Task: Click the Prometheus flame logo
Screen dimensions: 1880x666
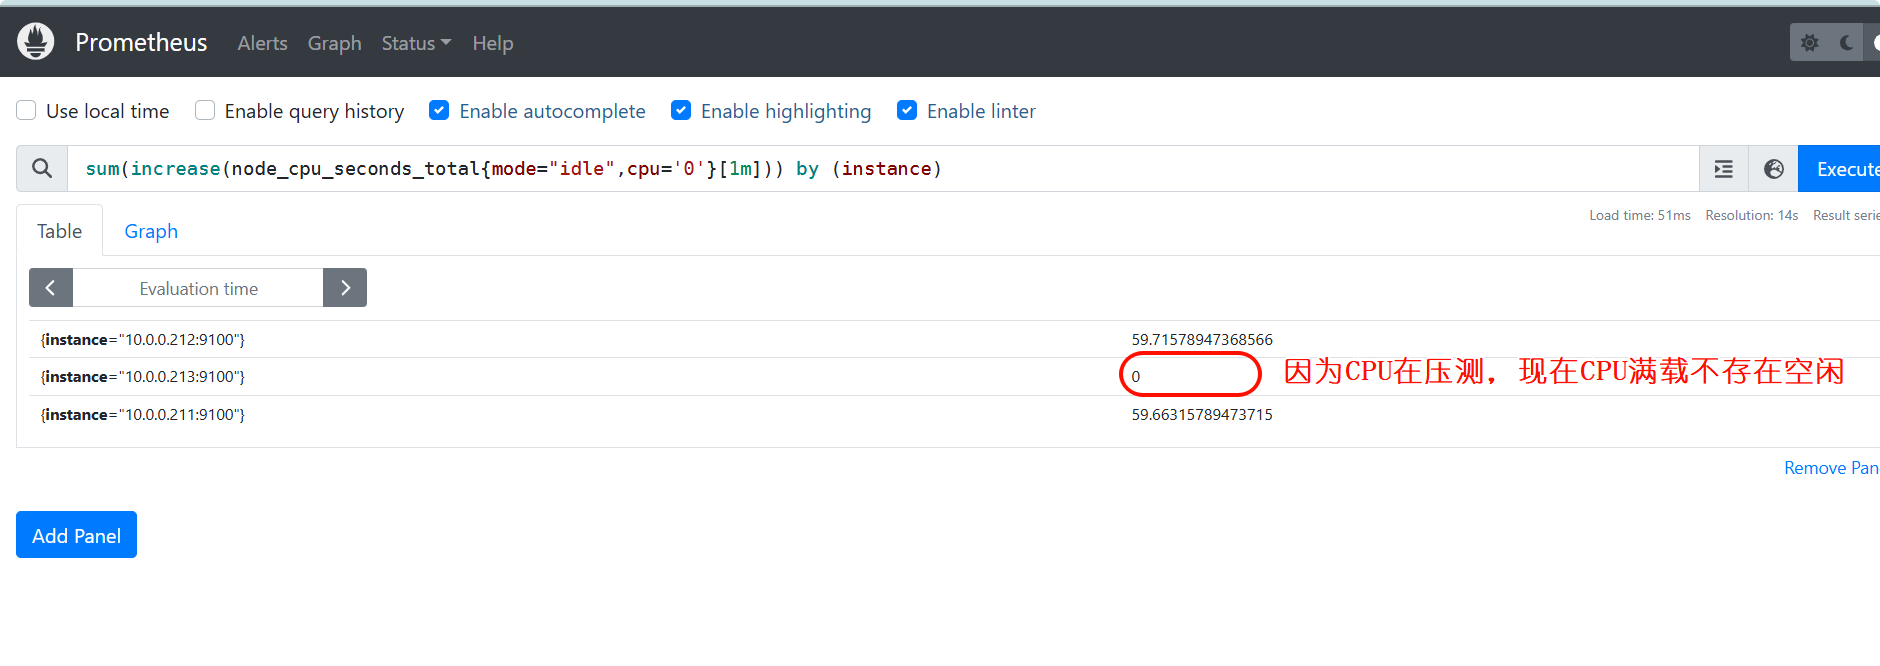Action: (x=36, y=42)
